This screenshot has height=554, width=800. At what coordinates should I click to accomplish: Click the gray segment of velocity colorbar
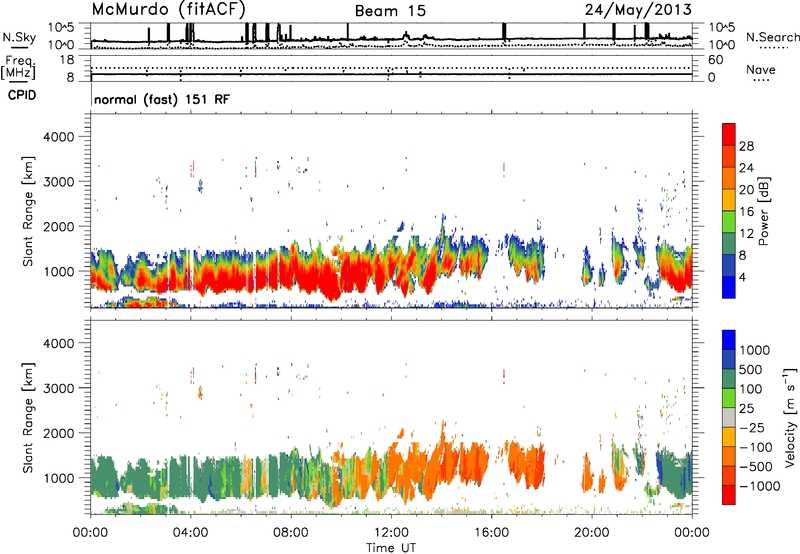point(729,417)
